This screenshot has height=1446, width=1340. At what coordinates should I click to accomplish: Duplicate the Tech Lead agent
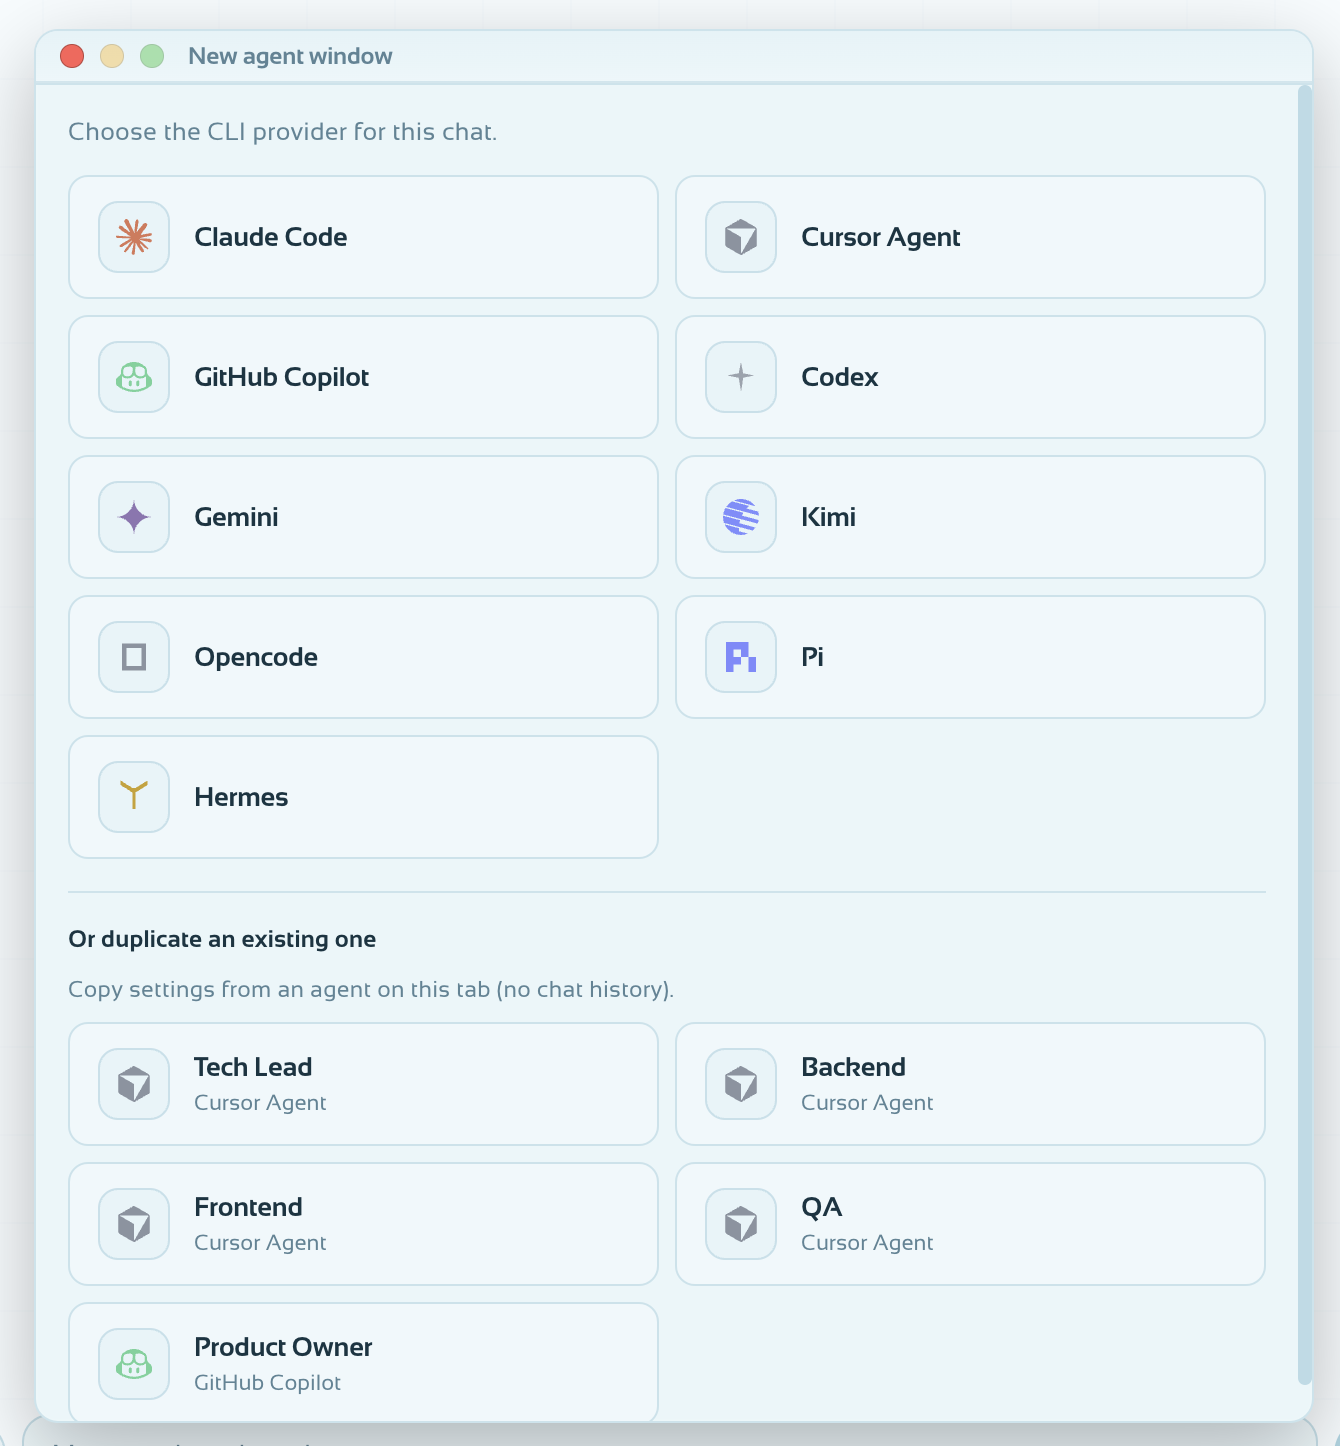[363, 1084]
